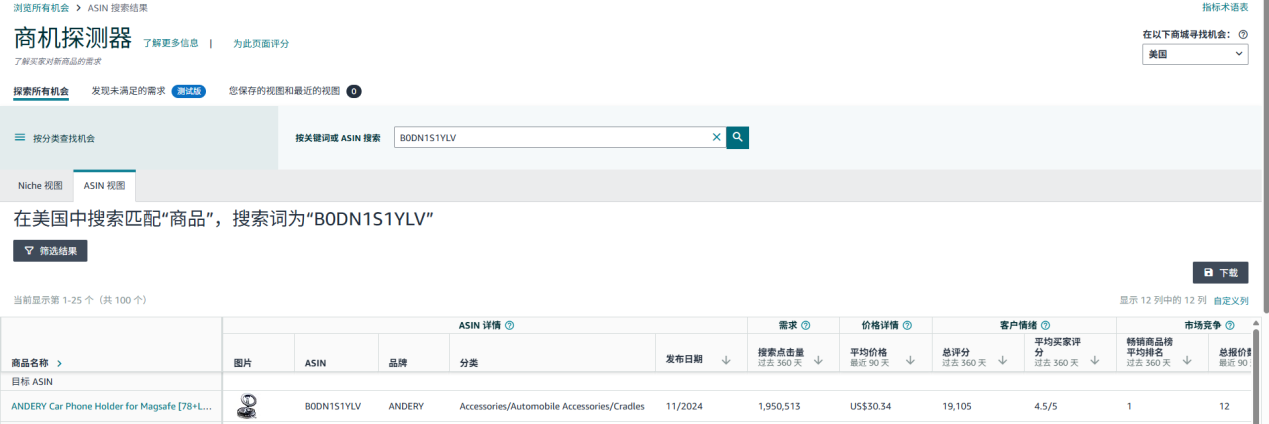The width and height of the screenshot is (1269, 424).
Task: Open 您保存的视图和最近的视图 tab
Action: (284, 91)
